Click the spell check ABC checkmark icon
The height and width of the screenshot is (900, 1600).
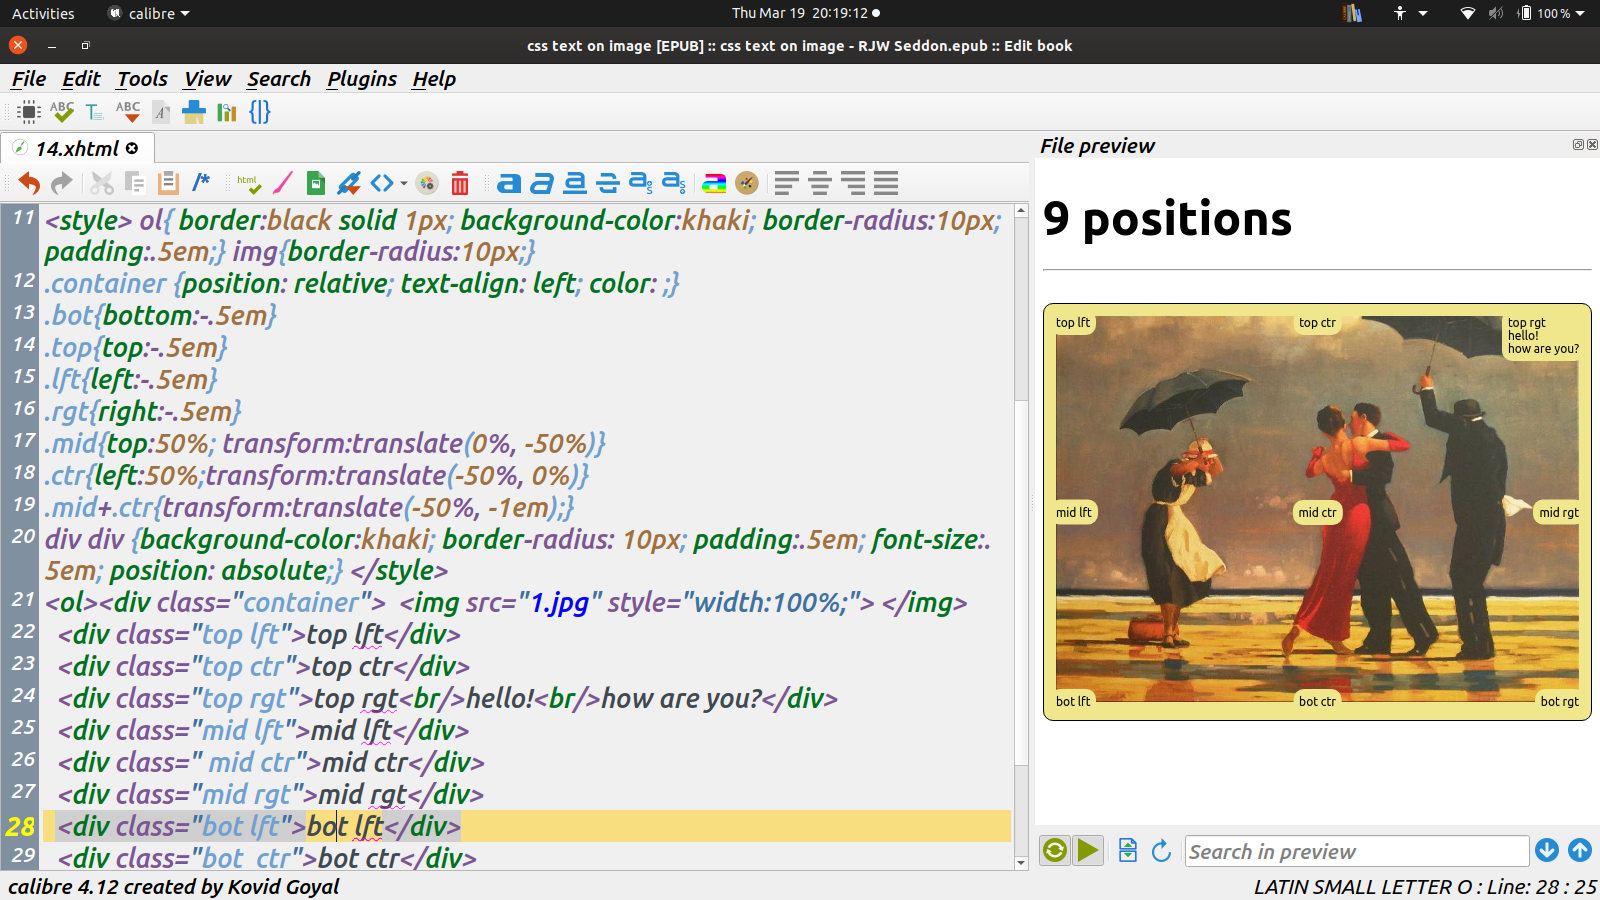coord(62,112)
